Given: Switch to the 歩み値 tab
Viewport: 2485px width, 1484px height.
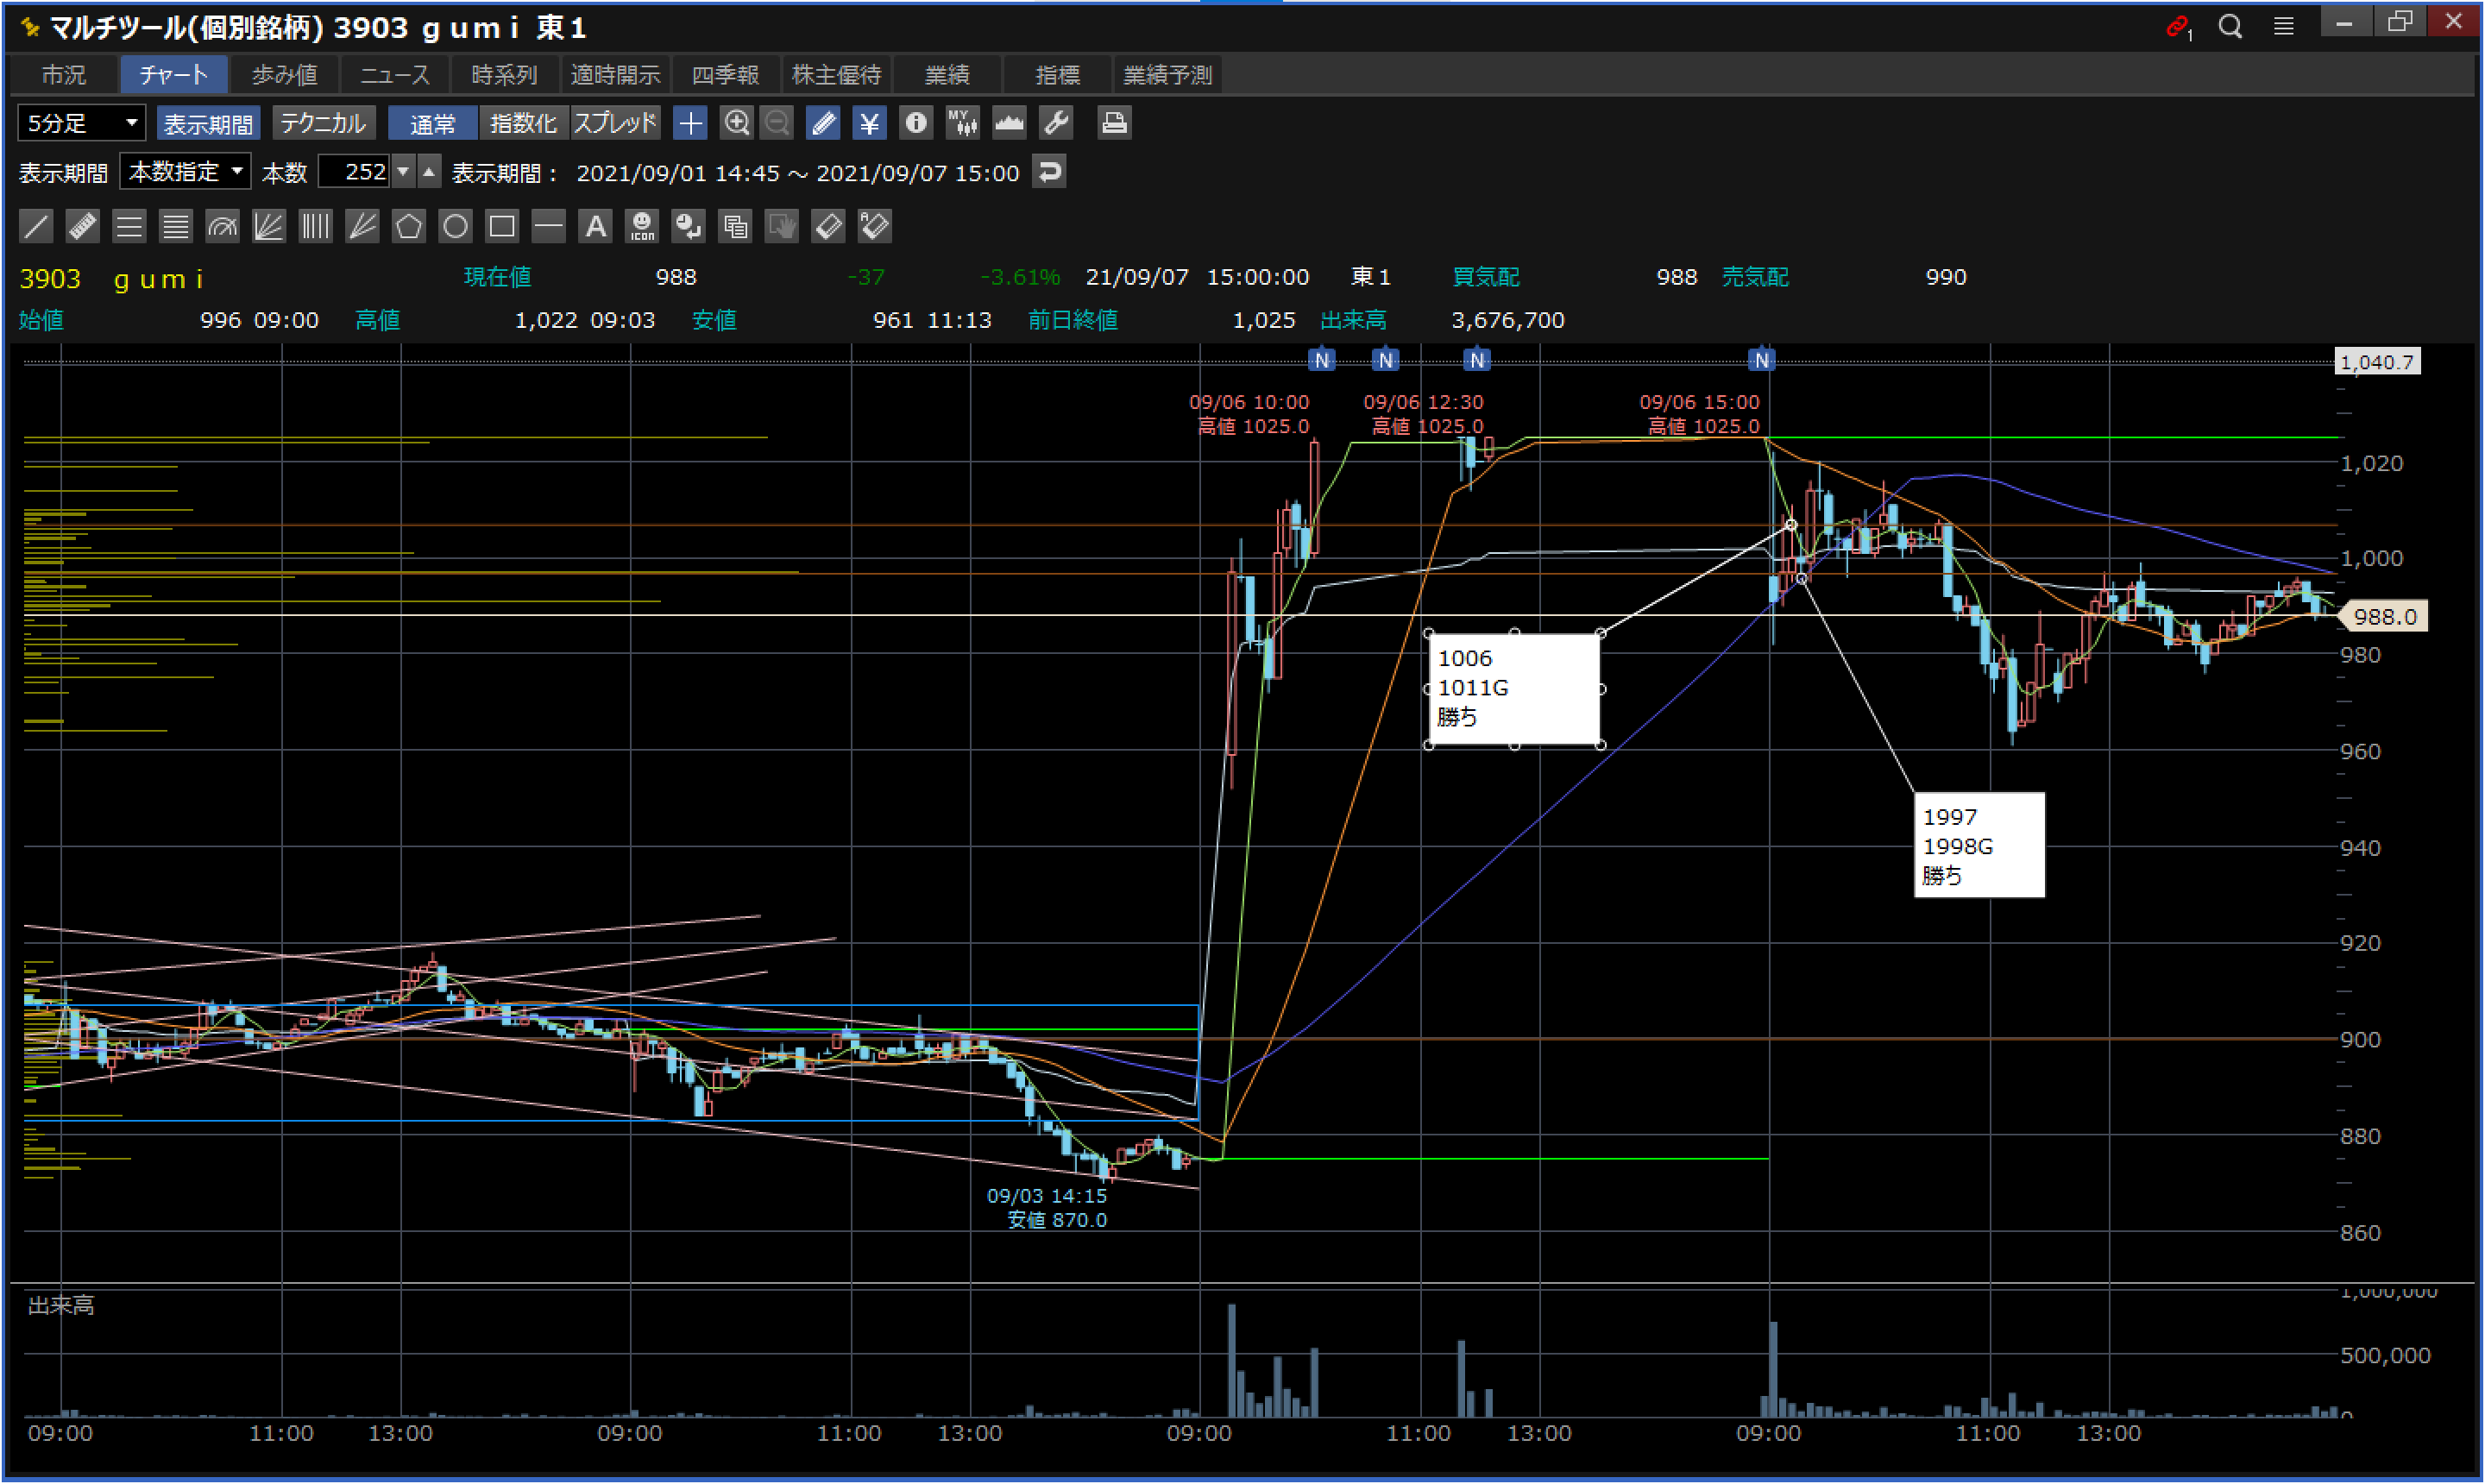Looking at the screenshot, I should click(x=284, y=75).
